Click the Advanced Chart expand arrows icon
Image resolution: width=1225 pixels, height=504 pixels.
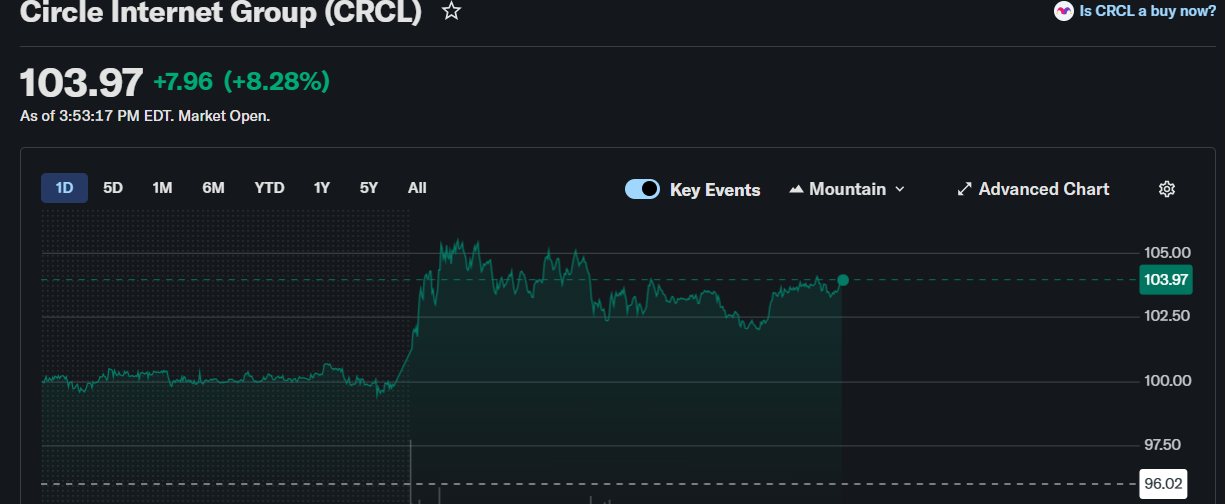coord(965,189)
